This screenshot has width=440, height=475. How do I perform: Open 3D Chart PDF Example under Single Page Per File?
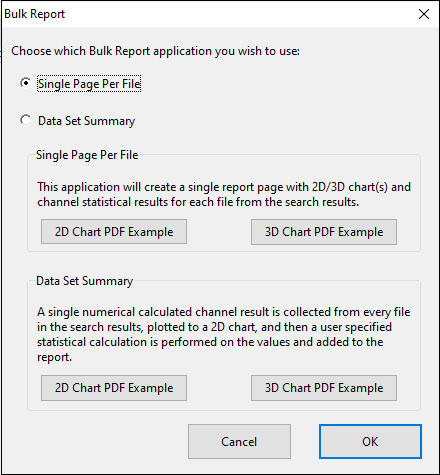click(324, 232)
